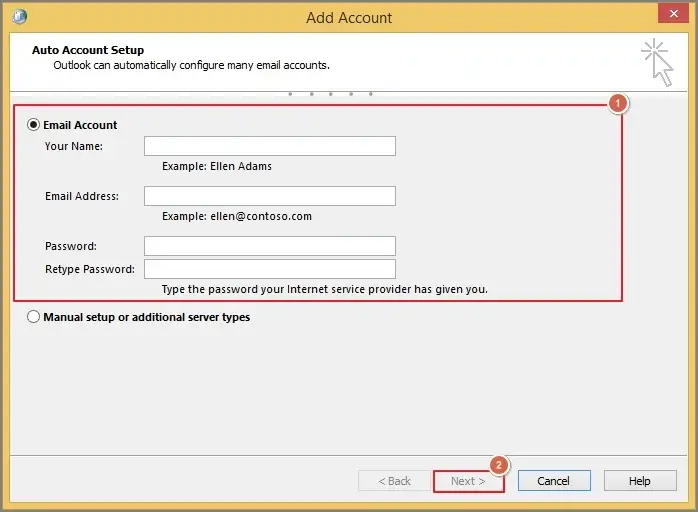Click the Auto Account Setup heading

[88, 50]
